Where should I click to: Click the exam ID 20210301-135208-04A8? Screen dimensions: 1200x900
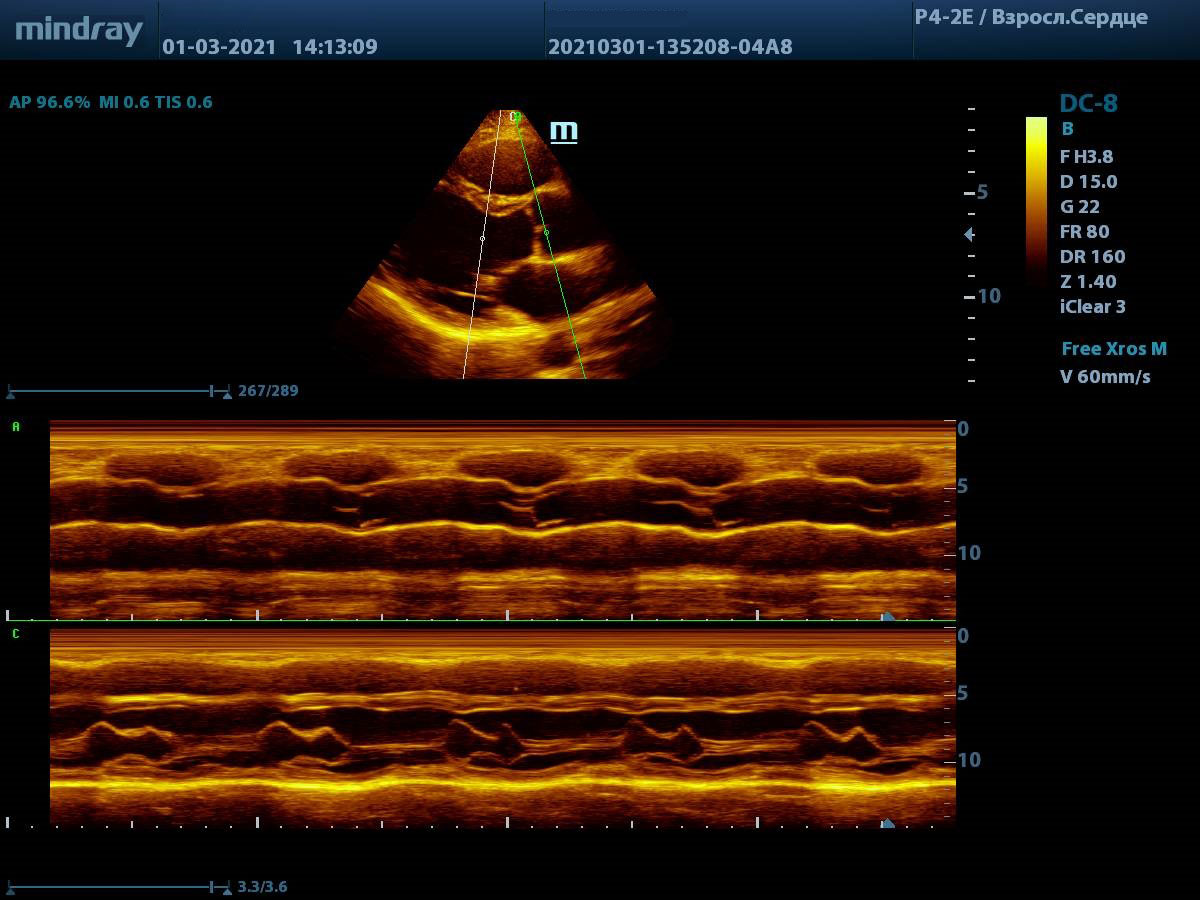[x=670, y=47]
